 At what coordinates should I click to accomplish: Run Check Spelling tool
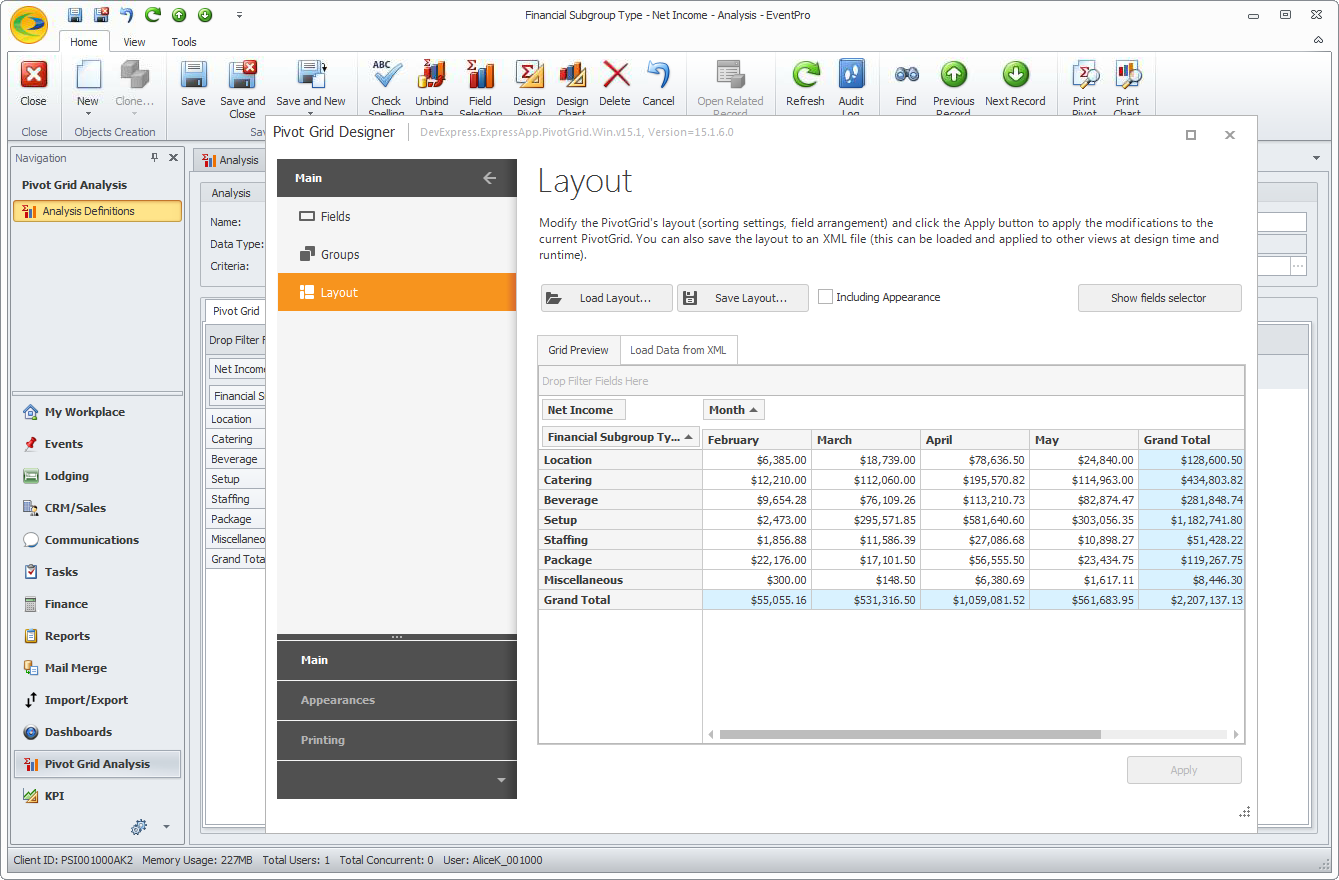coord(386,76)
